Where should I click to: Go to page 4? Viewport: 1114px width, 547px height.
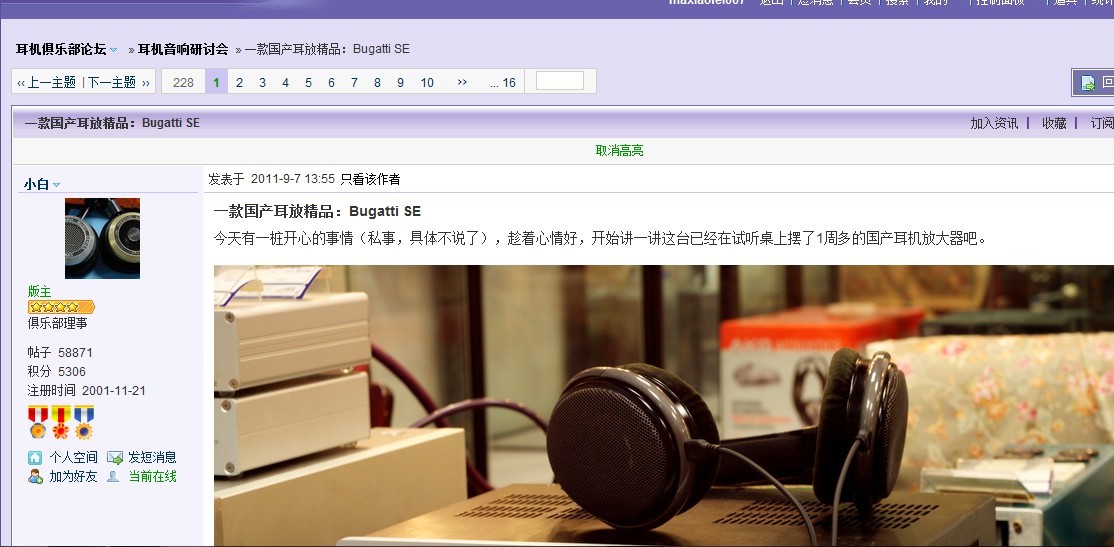[286, 82]
